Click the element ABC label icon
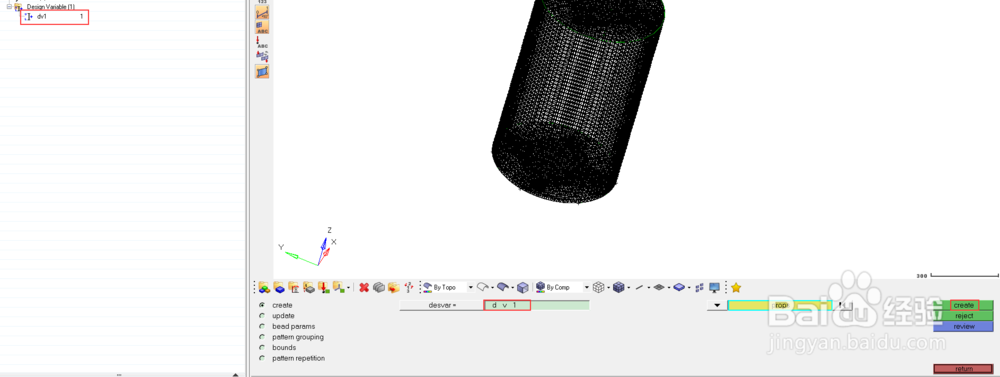The image size is (1000, 377). (x=261, y=27)
